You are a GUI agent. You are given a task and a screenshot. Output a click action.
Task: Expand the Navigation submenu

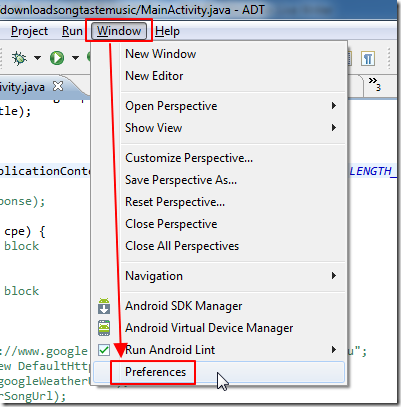(x=219, y=276)
